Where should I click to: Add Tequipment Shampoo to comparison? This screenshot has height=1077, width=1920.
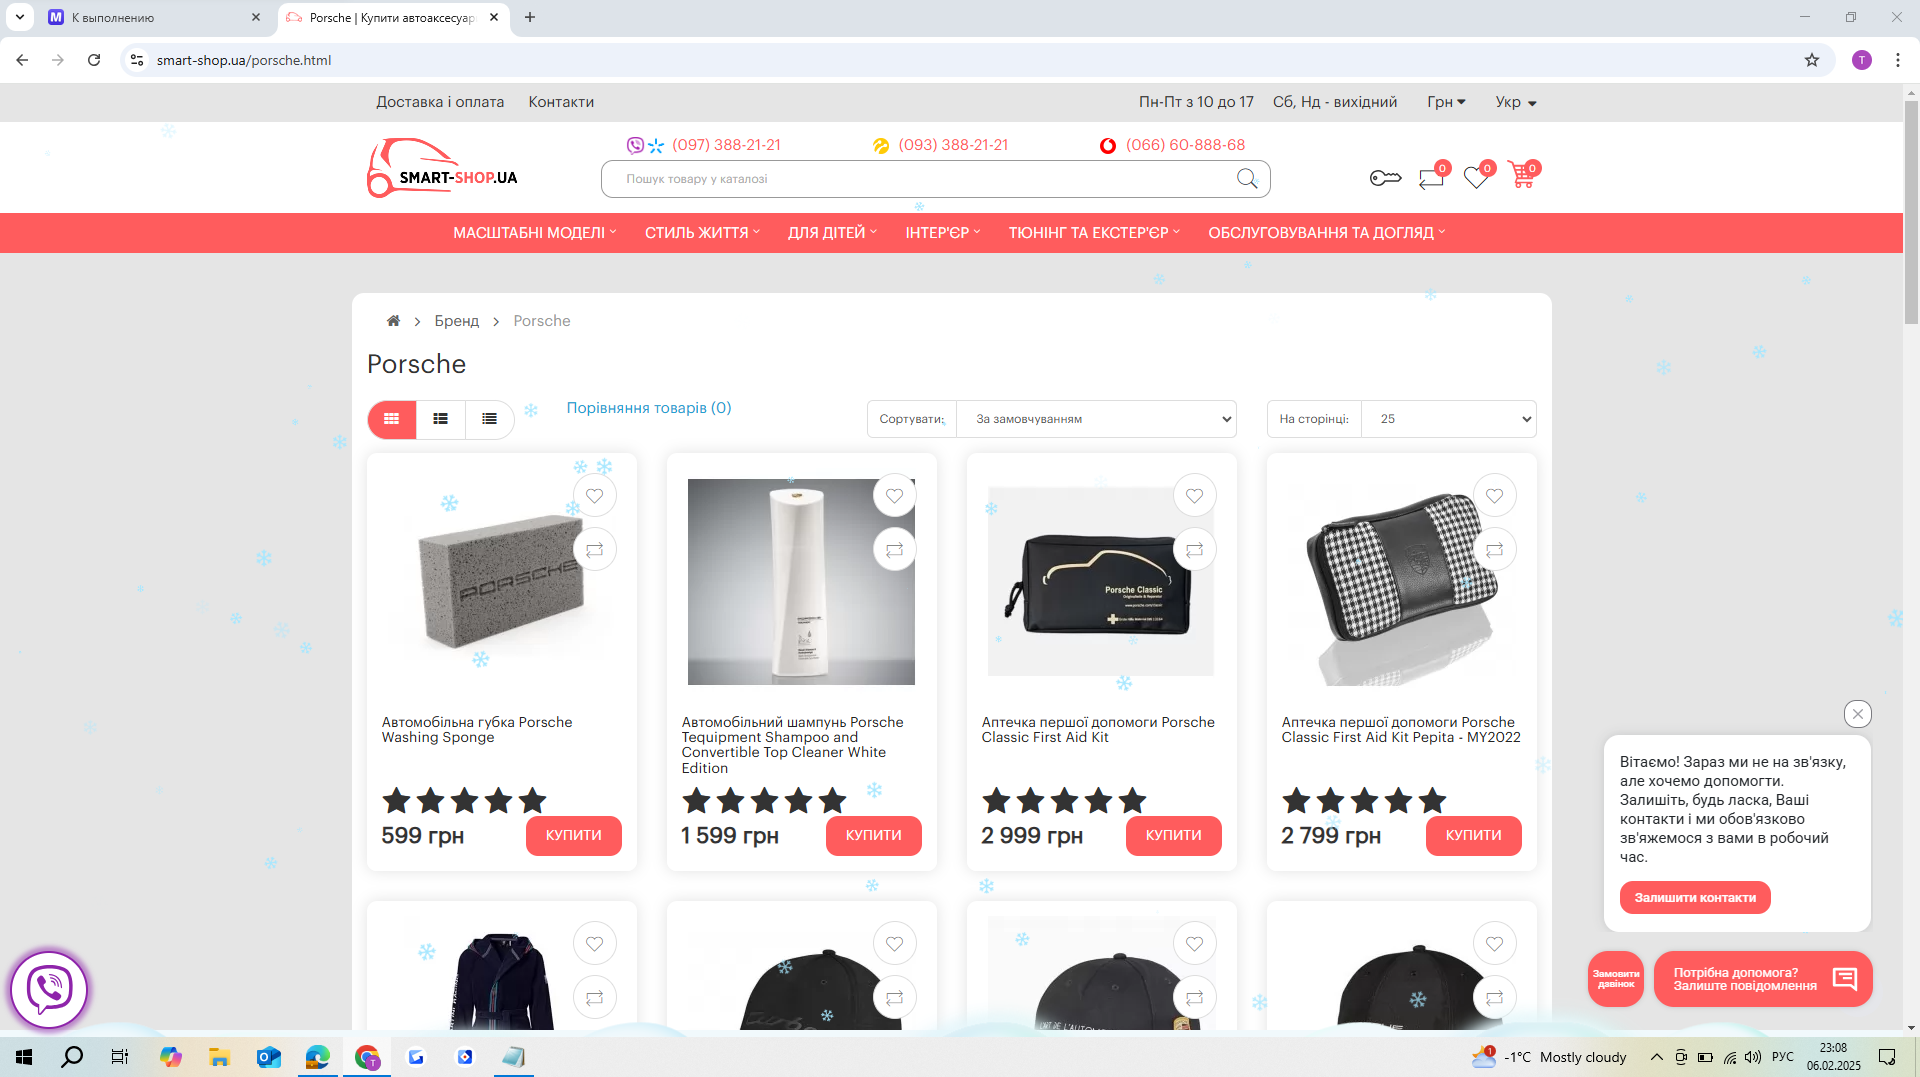895,550
